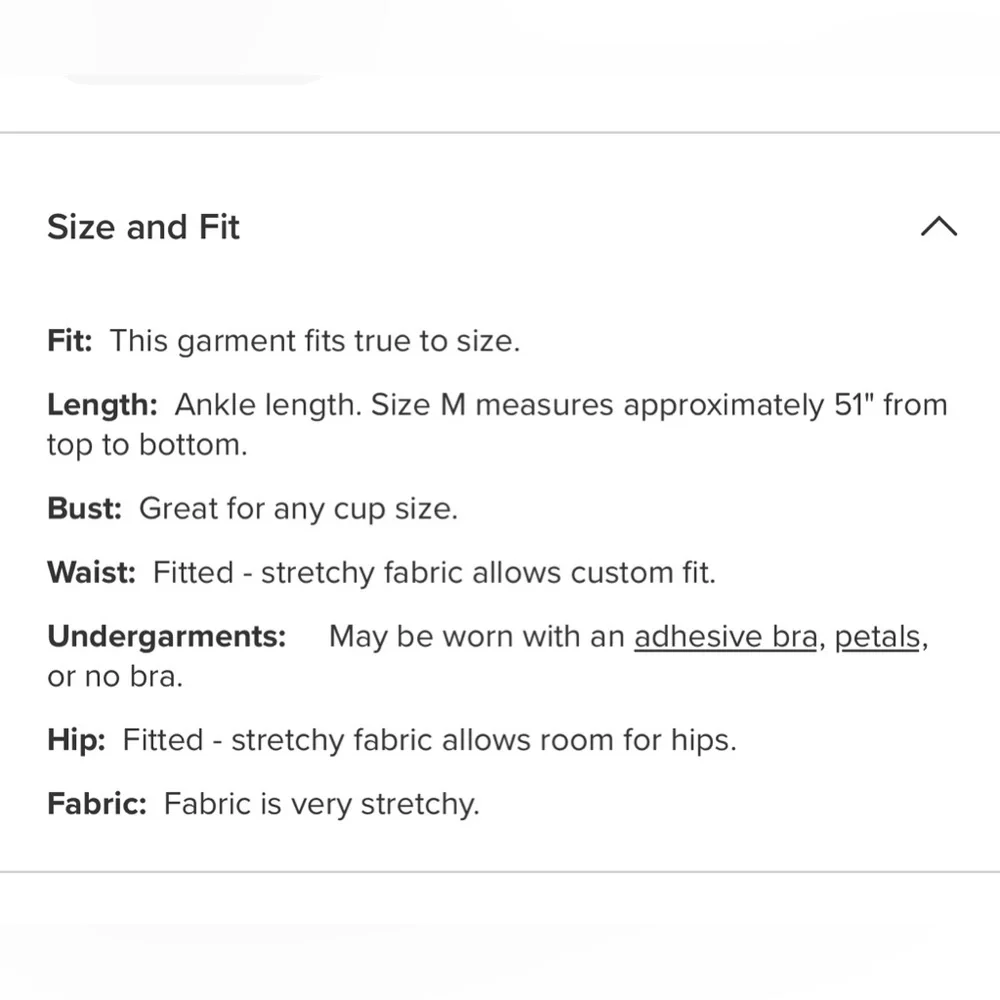Click "This garment fits true to size" text
1000x1000 pixels.
pyautogui.click(x=315, y=341)
